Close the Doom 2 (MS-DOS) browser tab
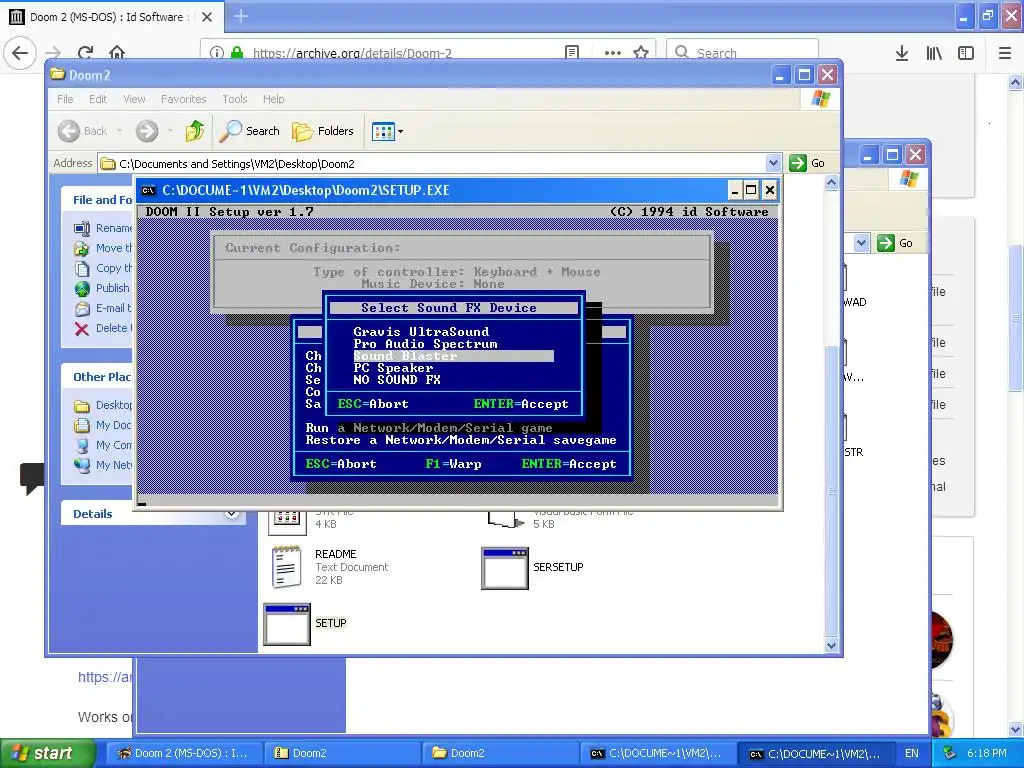This screenshot has width=1024, height=768. pyautogui.click(x=207, y=17)
